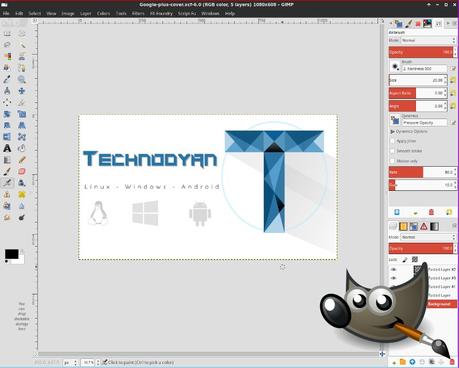
Task: Select the Eraser tool
Action: [x=22, y=171]
